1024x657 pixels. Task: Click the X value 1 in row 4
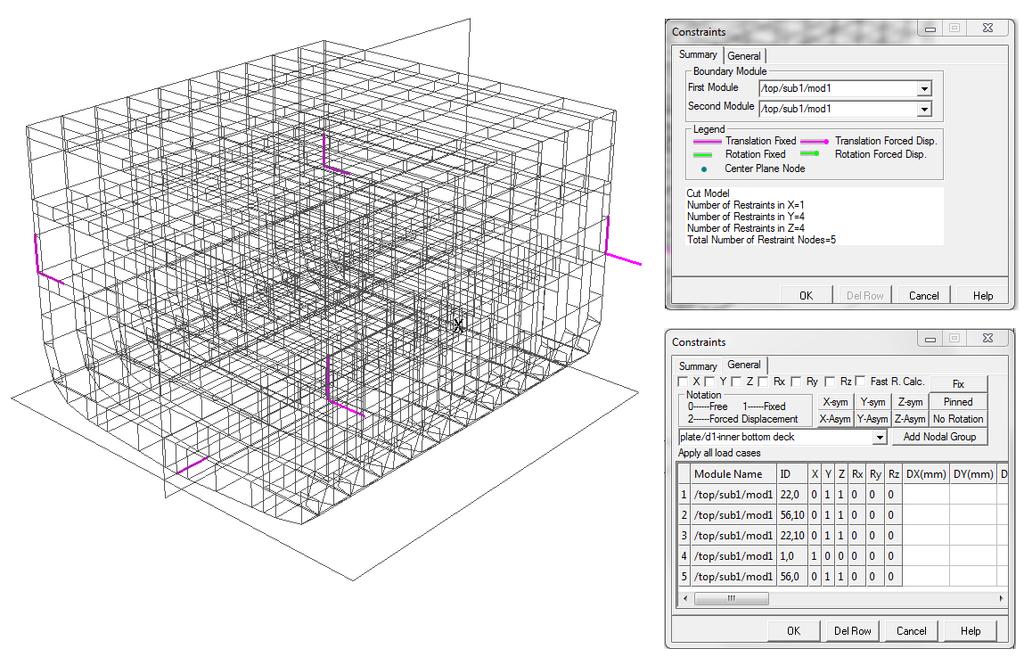[814, 556]
